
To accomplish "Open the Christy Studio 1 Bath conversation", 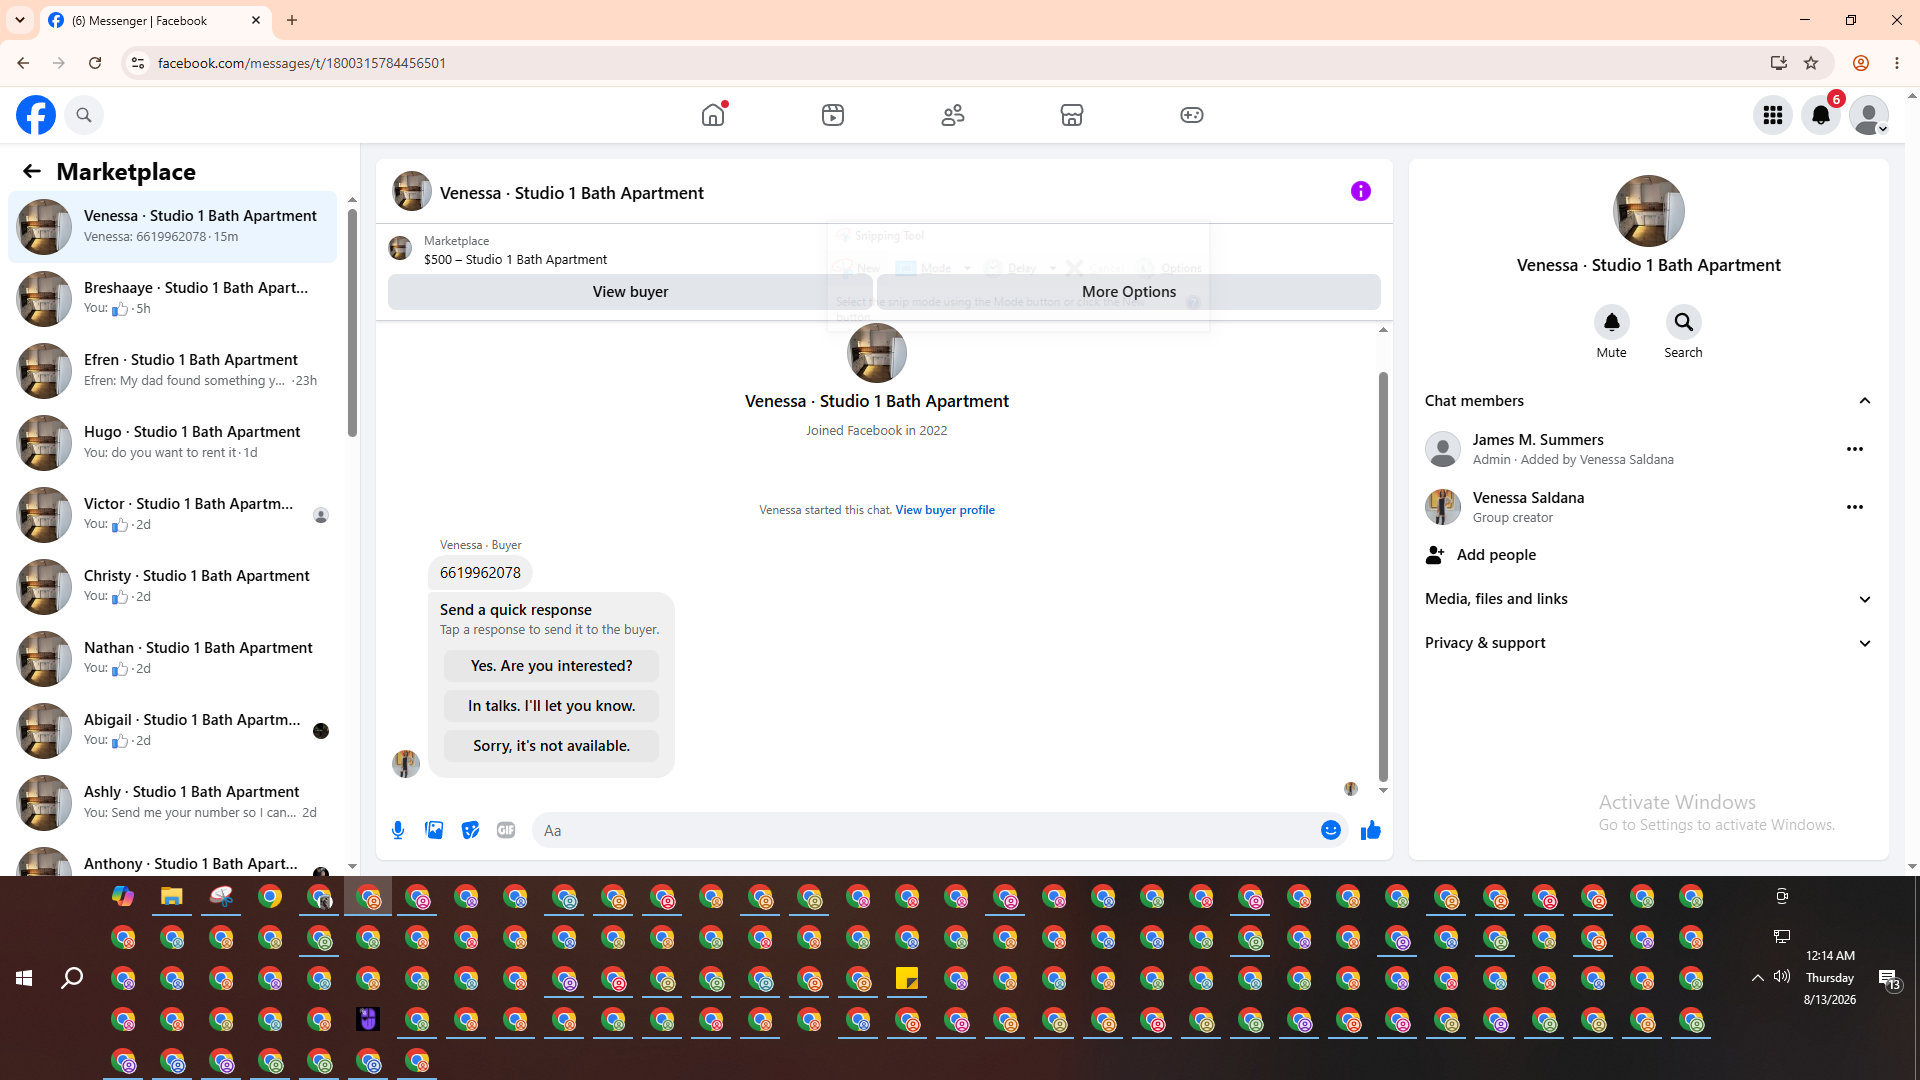I will click(x=172, y=586).
